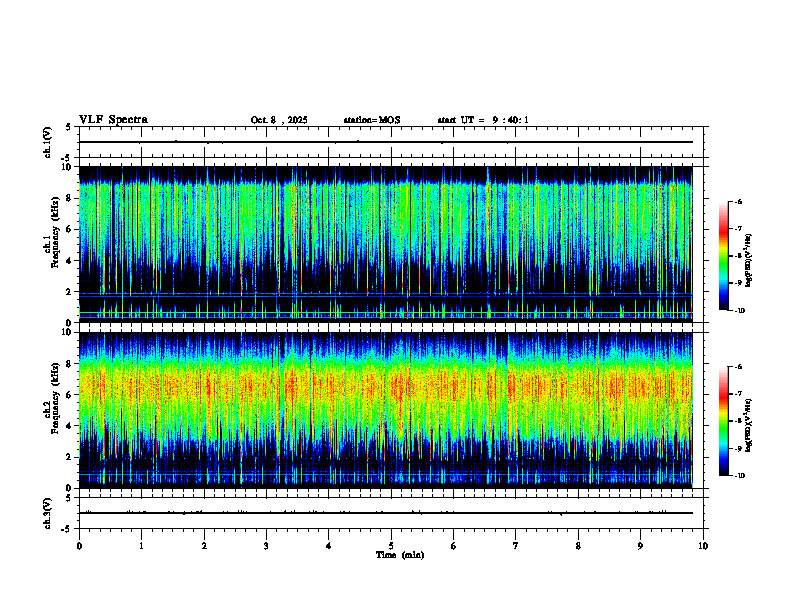Screen dimensions: 792x612
Task: Click the "Time (min)" axis label
Action: click(x=400, y=555)
